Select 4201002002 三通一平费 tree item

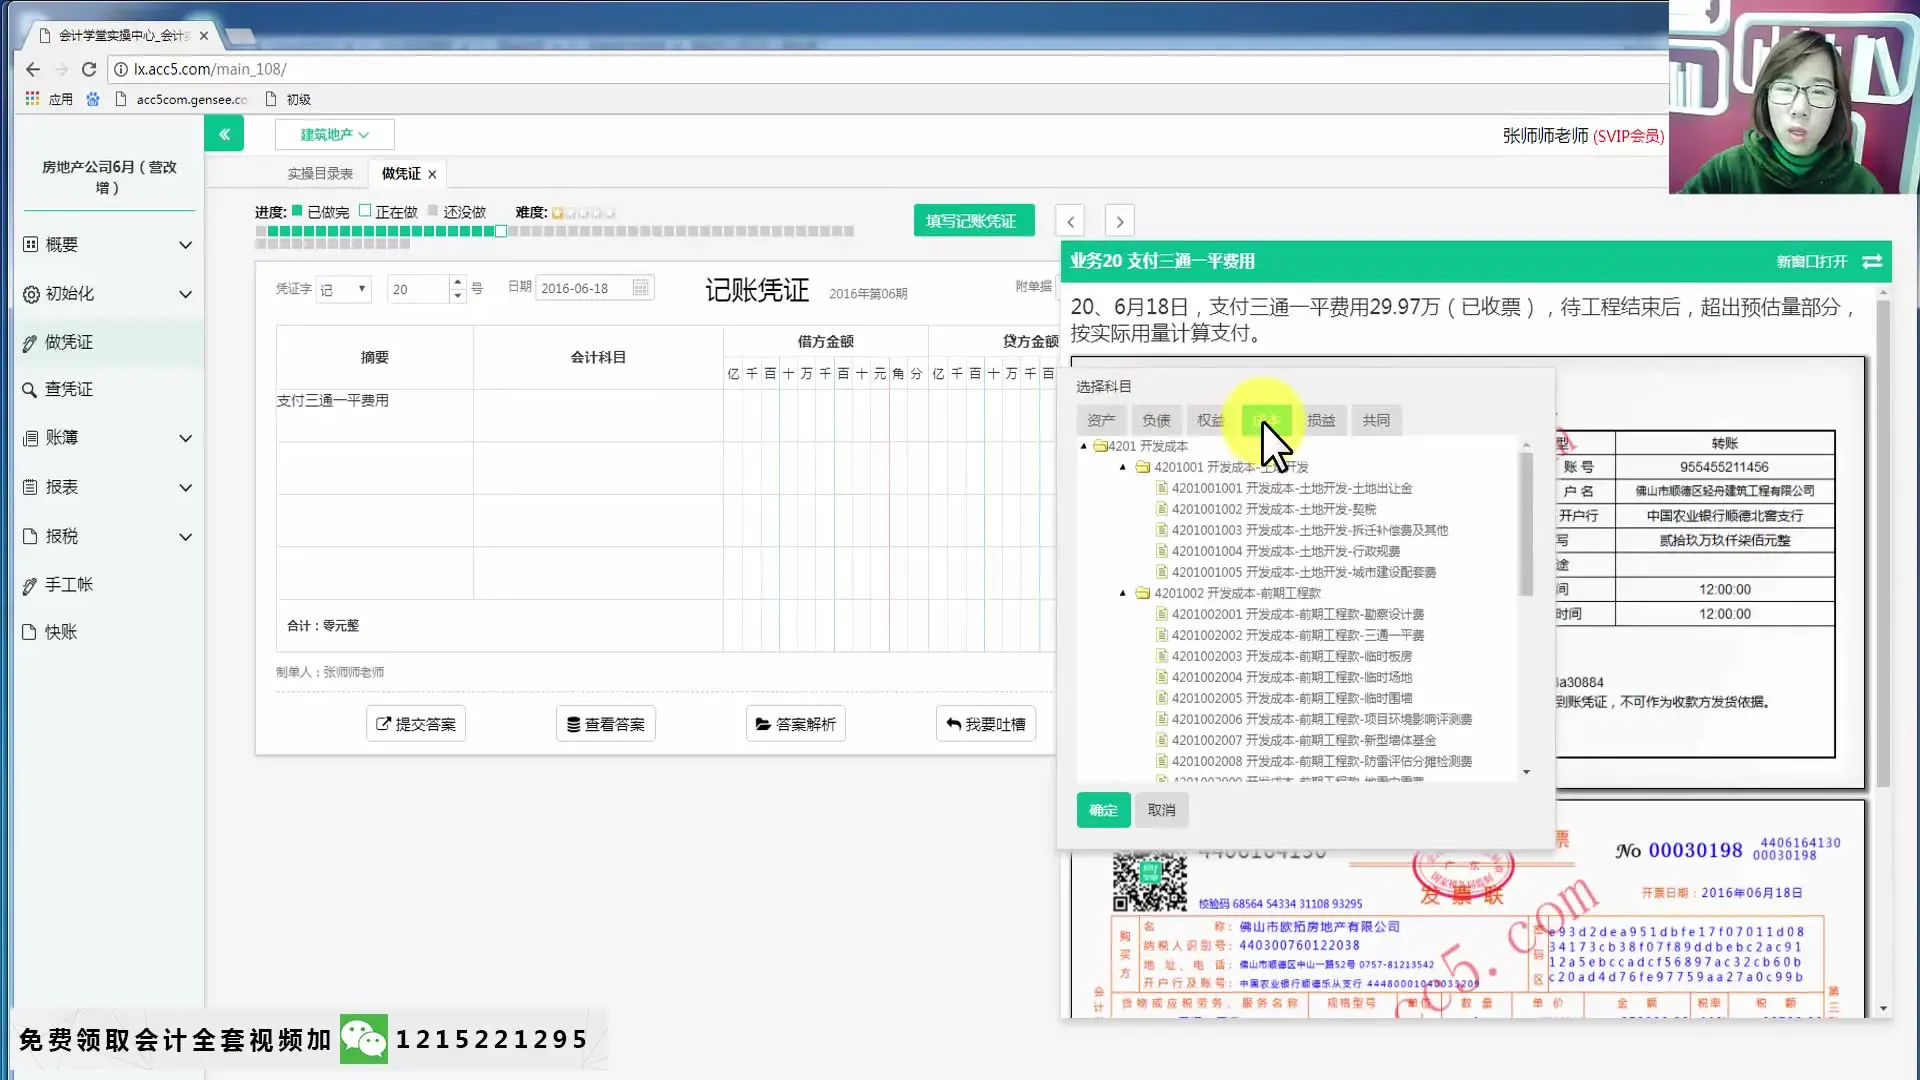pyautogui.click(x=1297, y=635)
